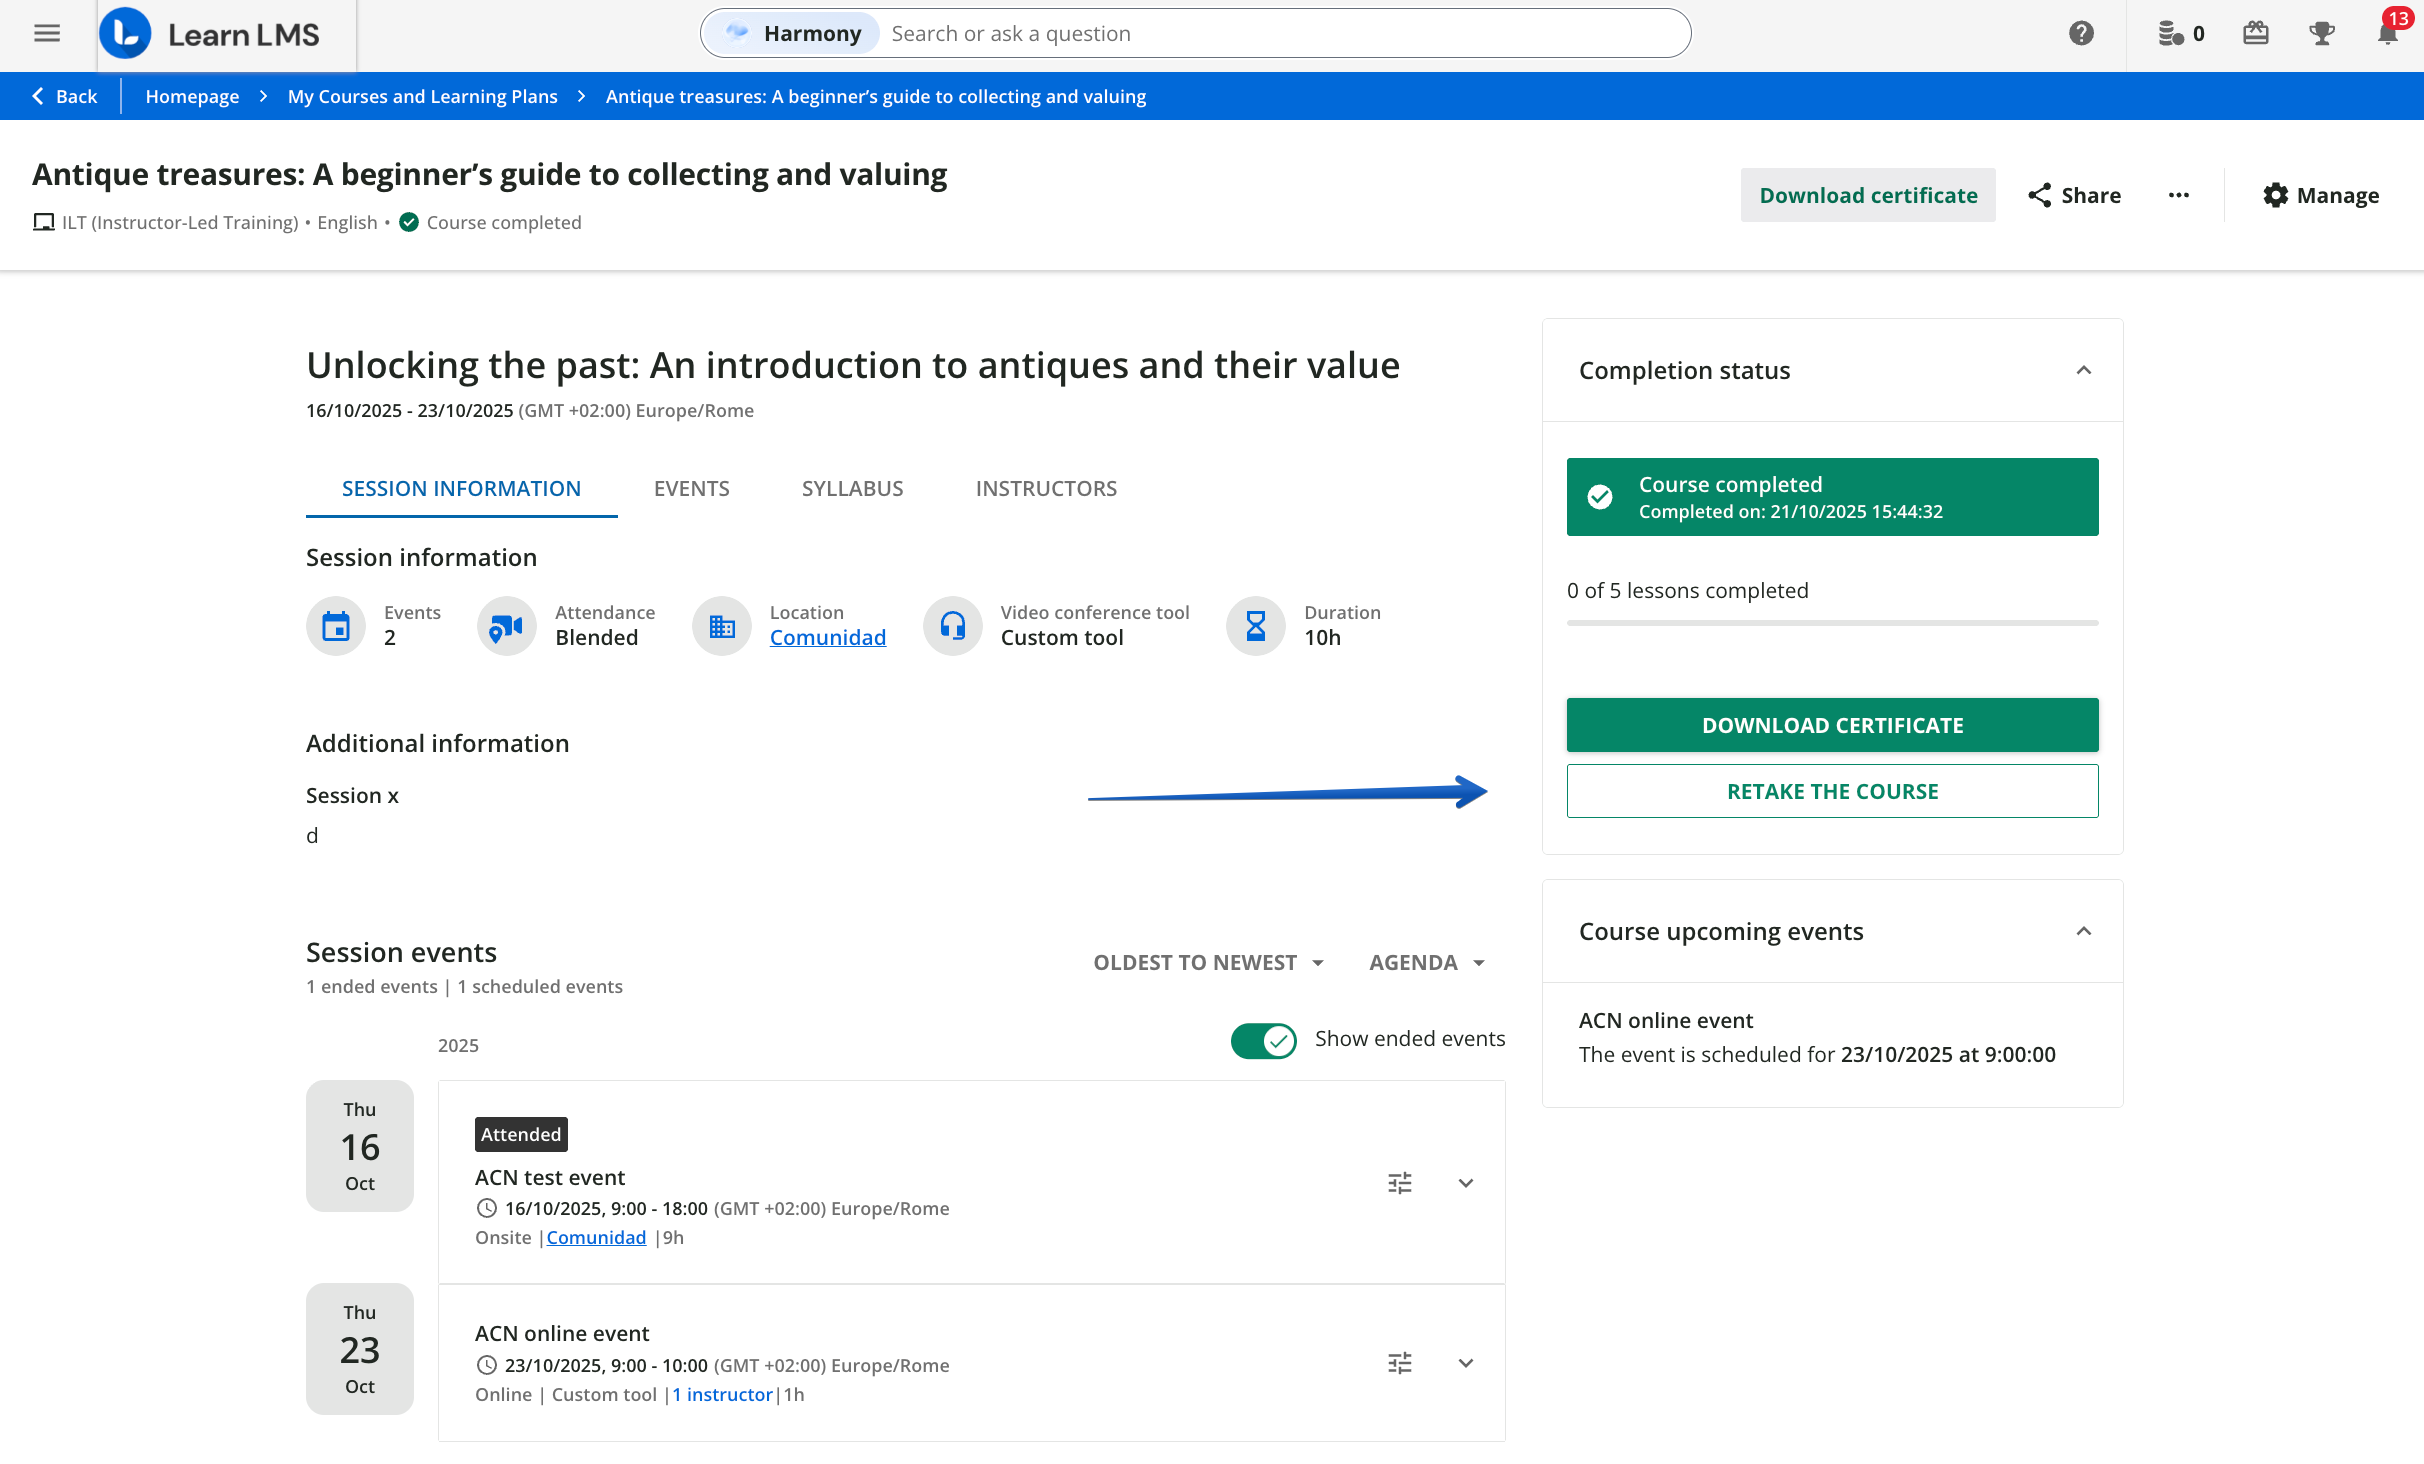Open the trophy gamification icon
Viewport: 2424px width, 1464px height.
point(2321,34)
